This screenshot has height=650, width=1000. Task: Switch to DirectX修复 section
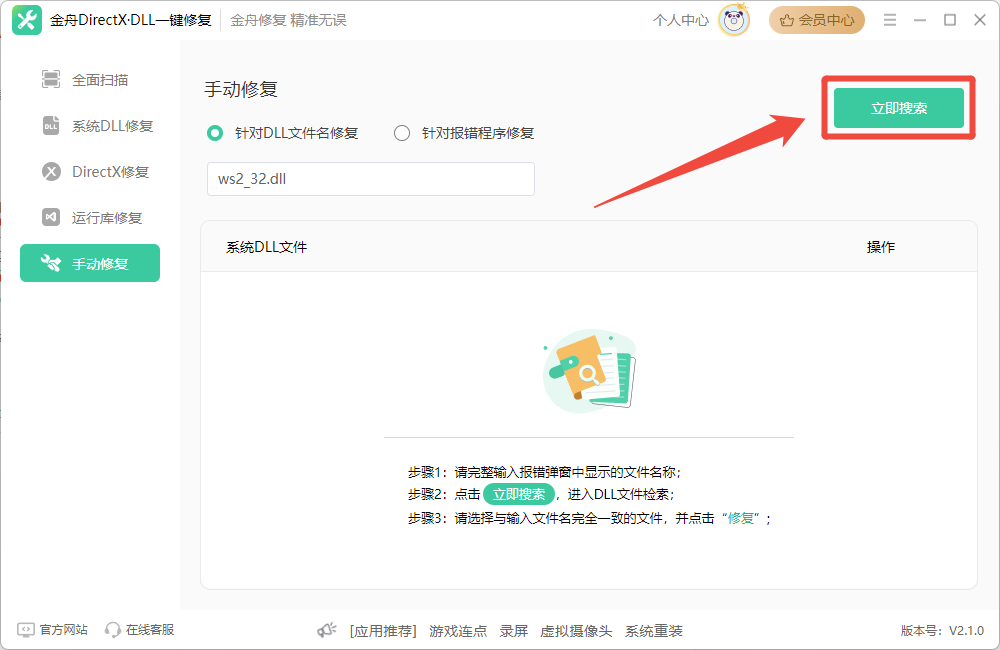[90, 172]
